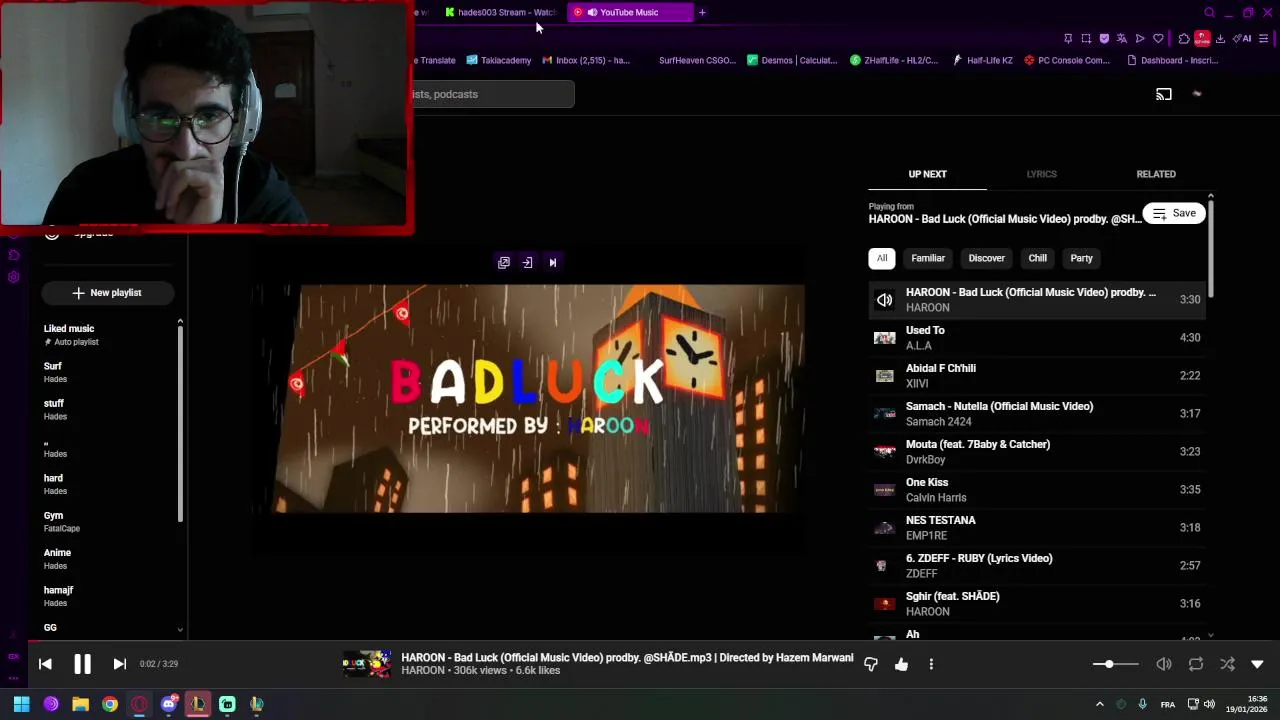This screenshot has height=720, width=1280.
Task: Switch to the LYRICS tab
Action: (1041, 174)
